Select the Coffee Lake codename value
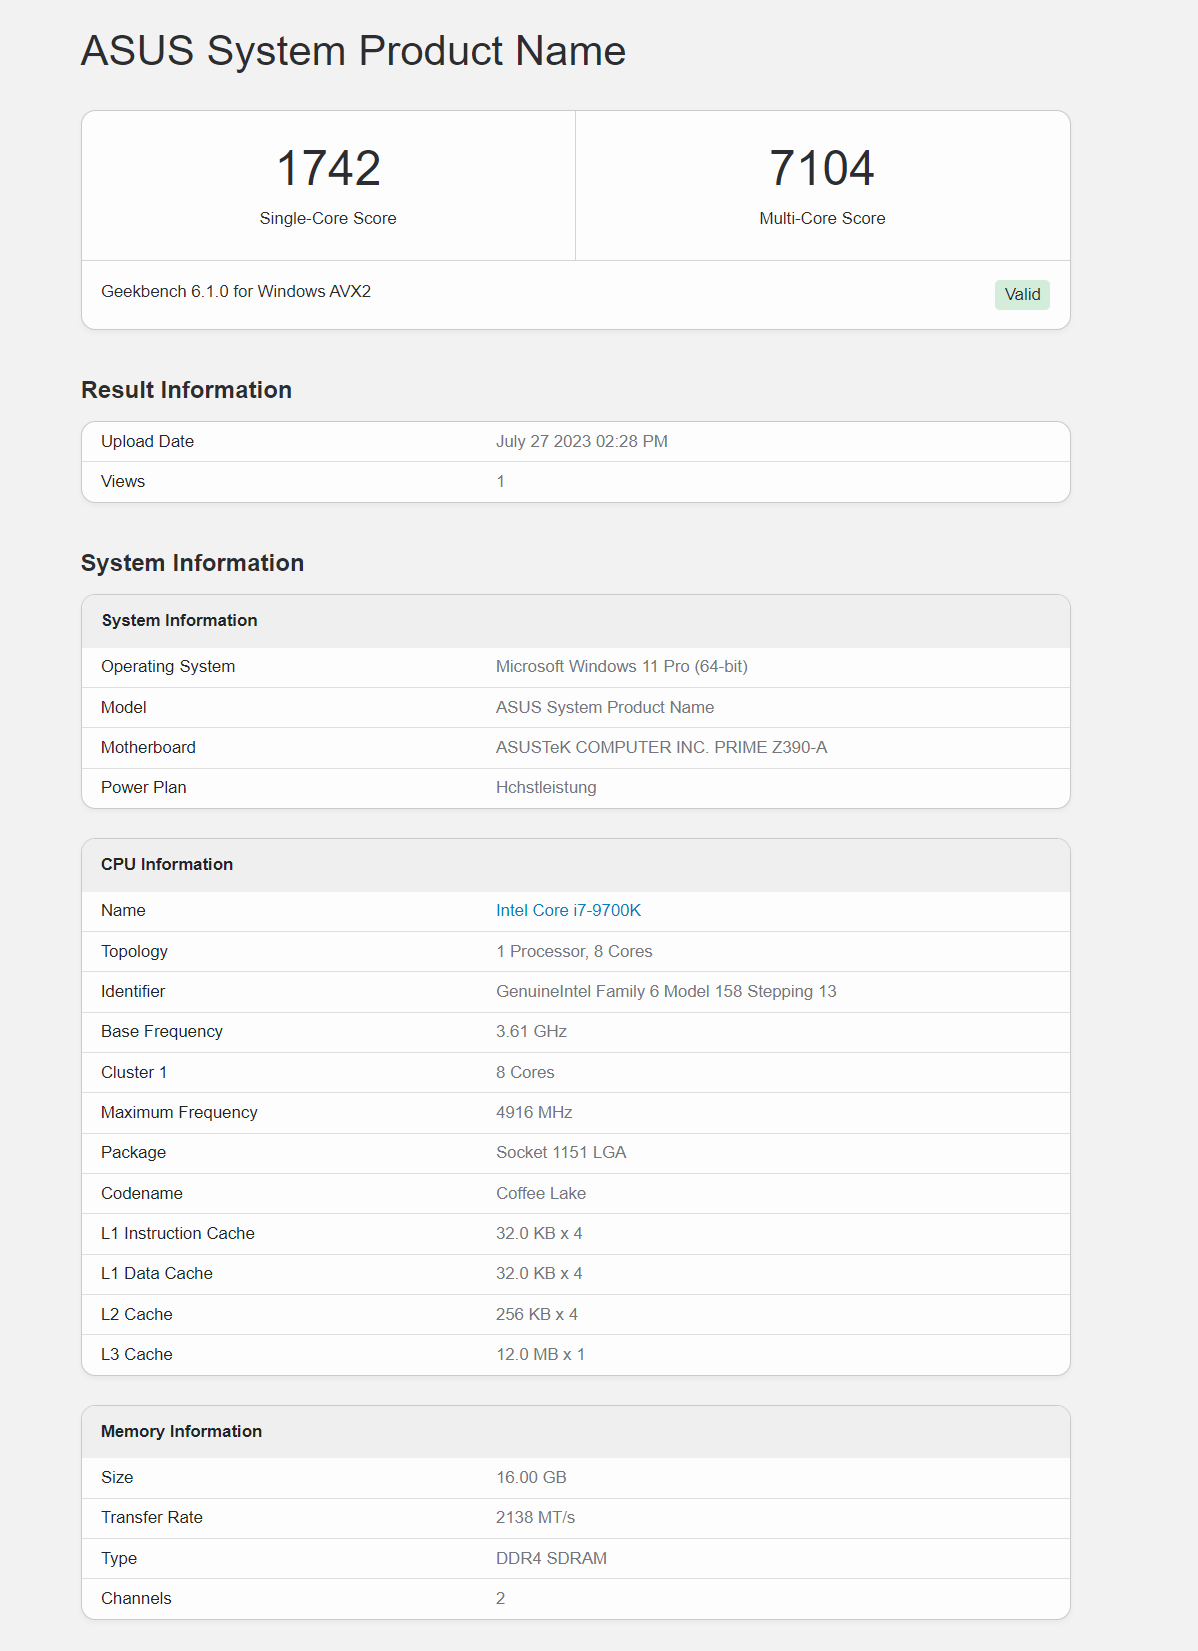Image resolution: width=1198 pixels, height=1651 pixels. (541, 1193)
